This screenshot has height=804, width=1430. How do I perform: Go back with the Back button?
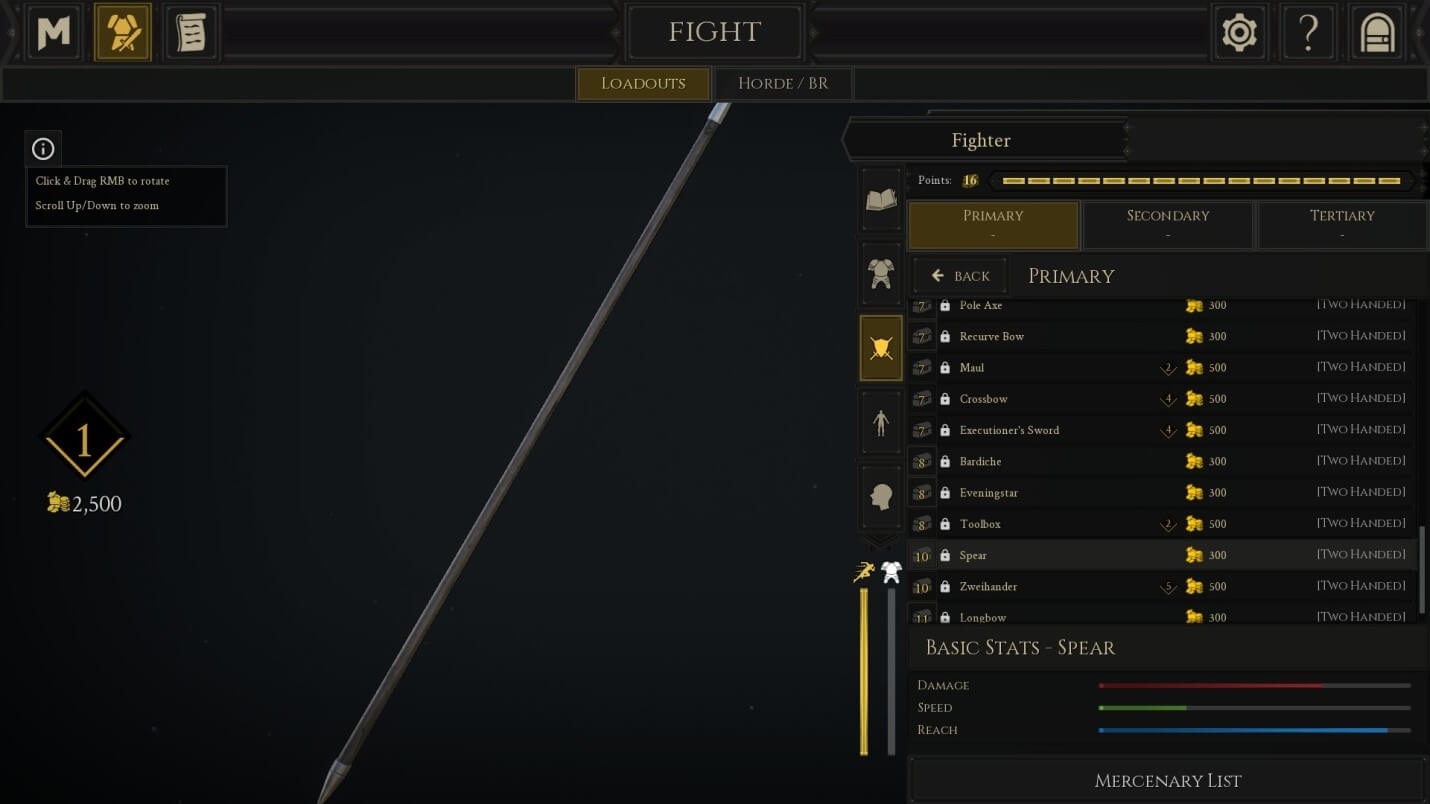(x=960, y=276)
